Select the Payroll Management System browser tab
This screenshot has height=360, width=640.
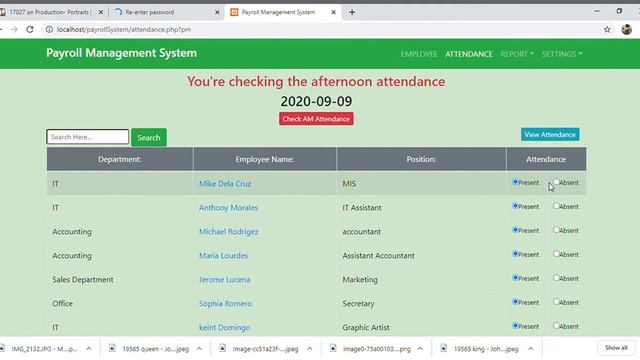pyautogui.click(x=283, y=12)
